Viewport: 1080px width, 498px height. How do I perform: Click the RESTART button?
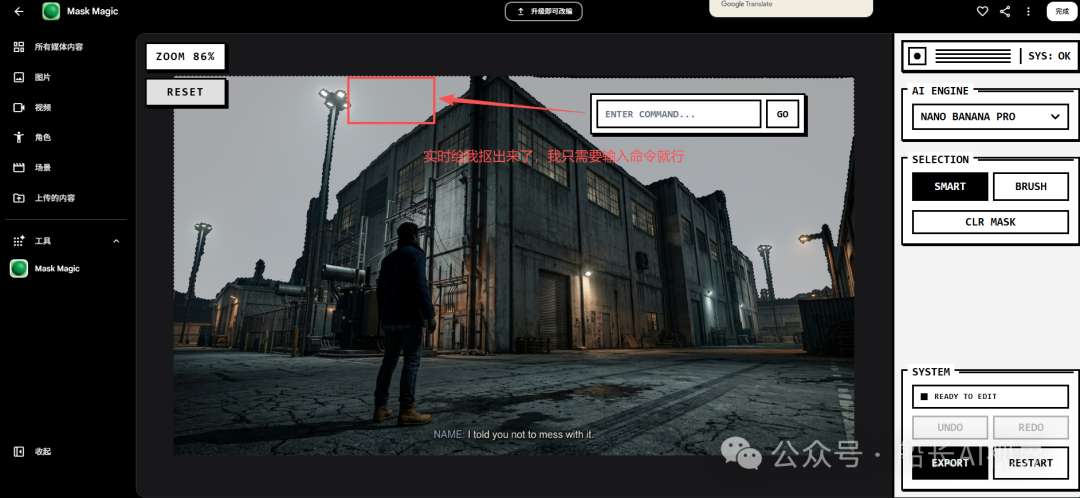[1030, 463]
